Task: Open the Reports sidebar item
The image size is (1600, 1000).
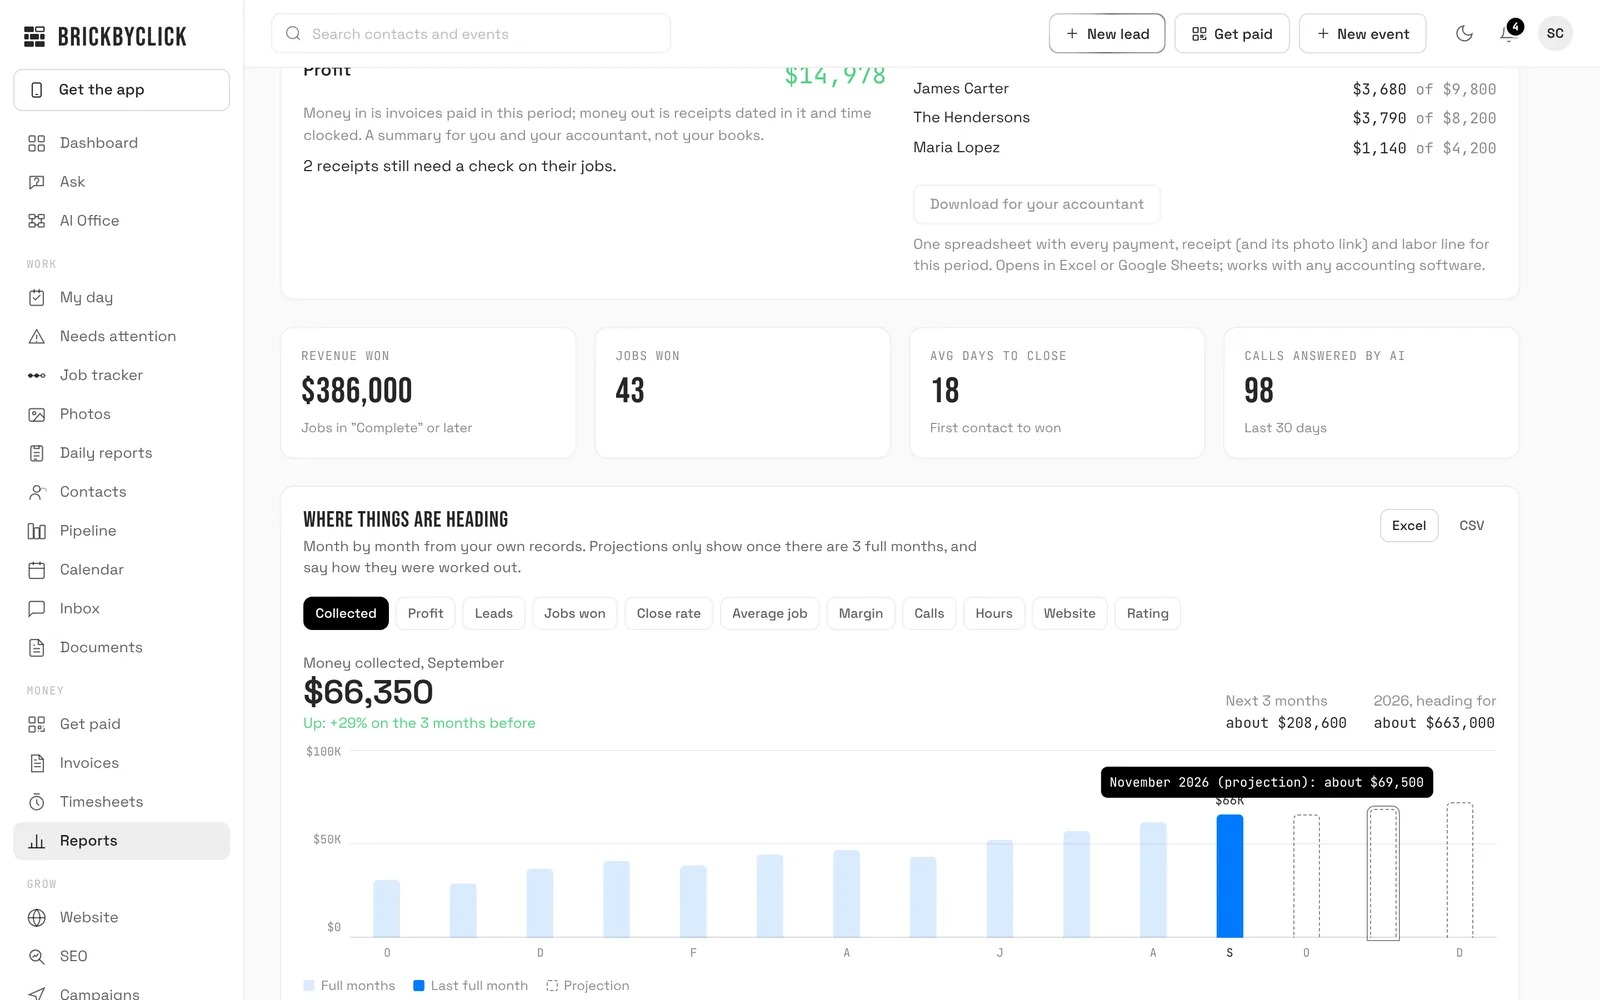Action: [x=122, y=841]
